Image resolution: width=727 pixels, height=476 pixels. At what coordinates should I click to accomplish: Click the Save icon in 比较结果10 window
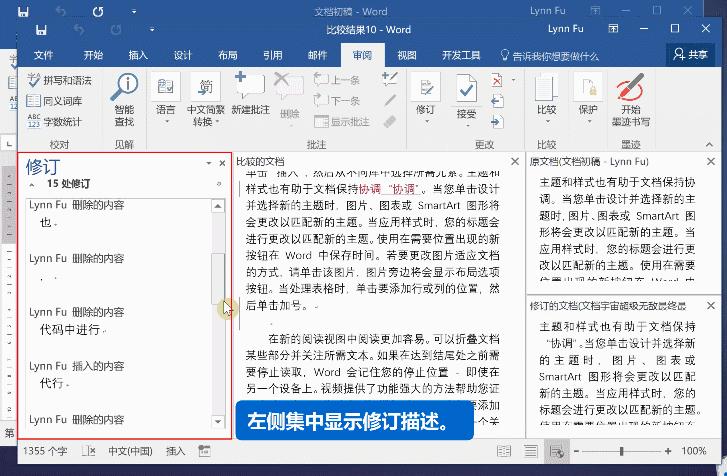(41, 30)
